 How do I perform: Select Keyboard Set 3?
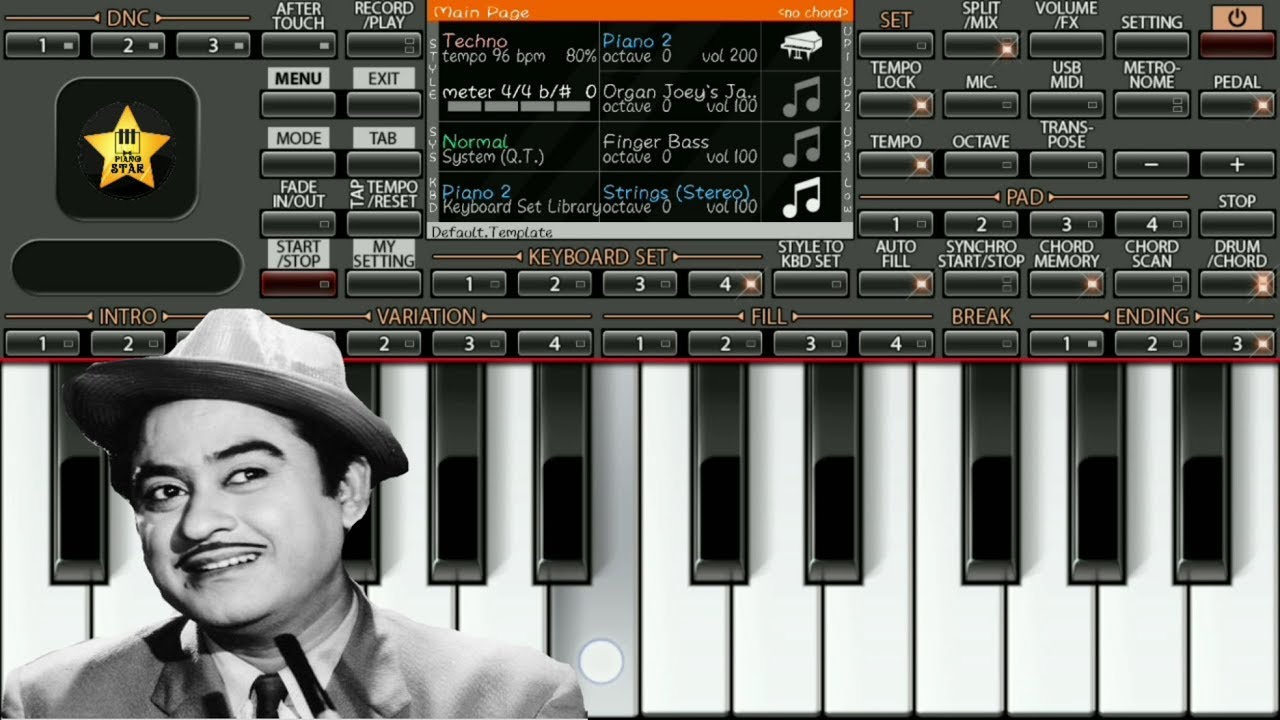click(640, 284)
